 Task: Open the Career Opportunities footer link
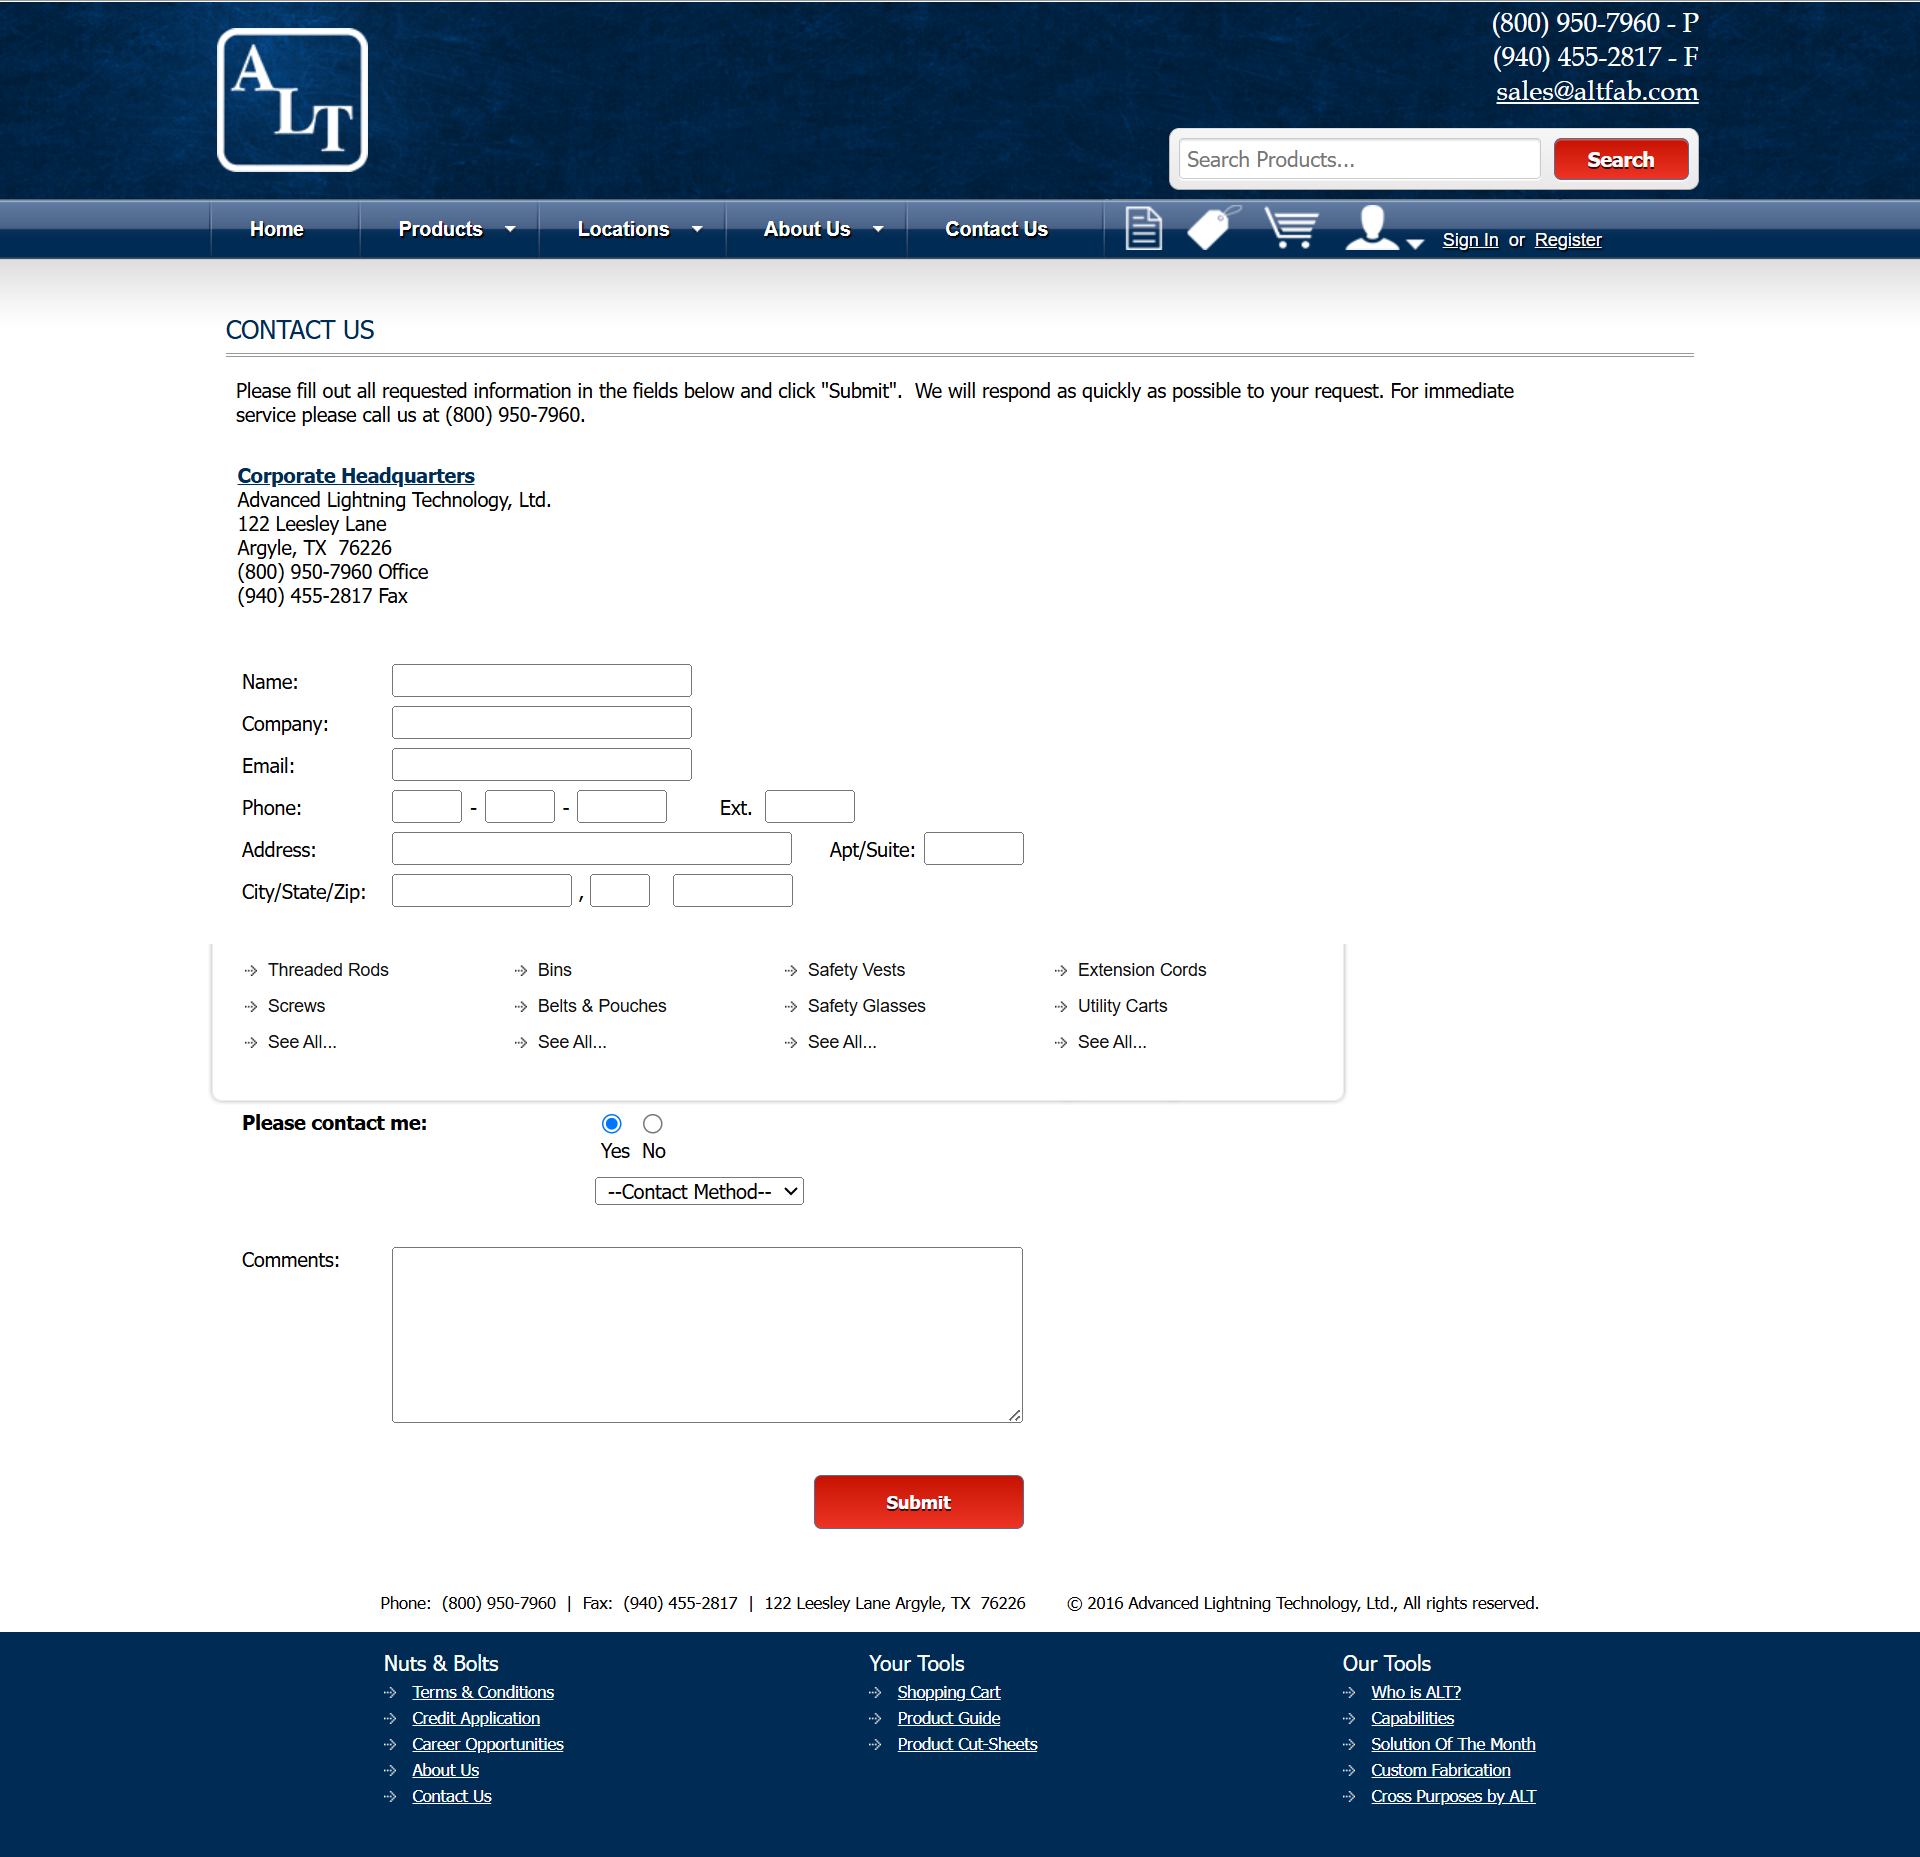[x=488, y=1744]
